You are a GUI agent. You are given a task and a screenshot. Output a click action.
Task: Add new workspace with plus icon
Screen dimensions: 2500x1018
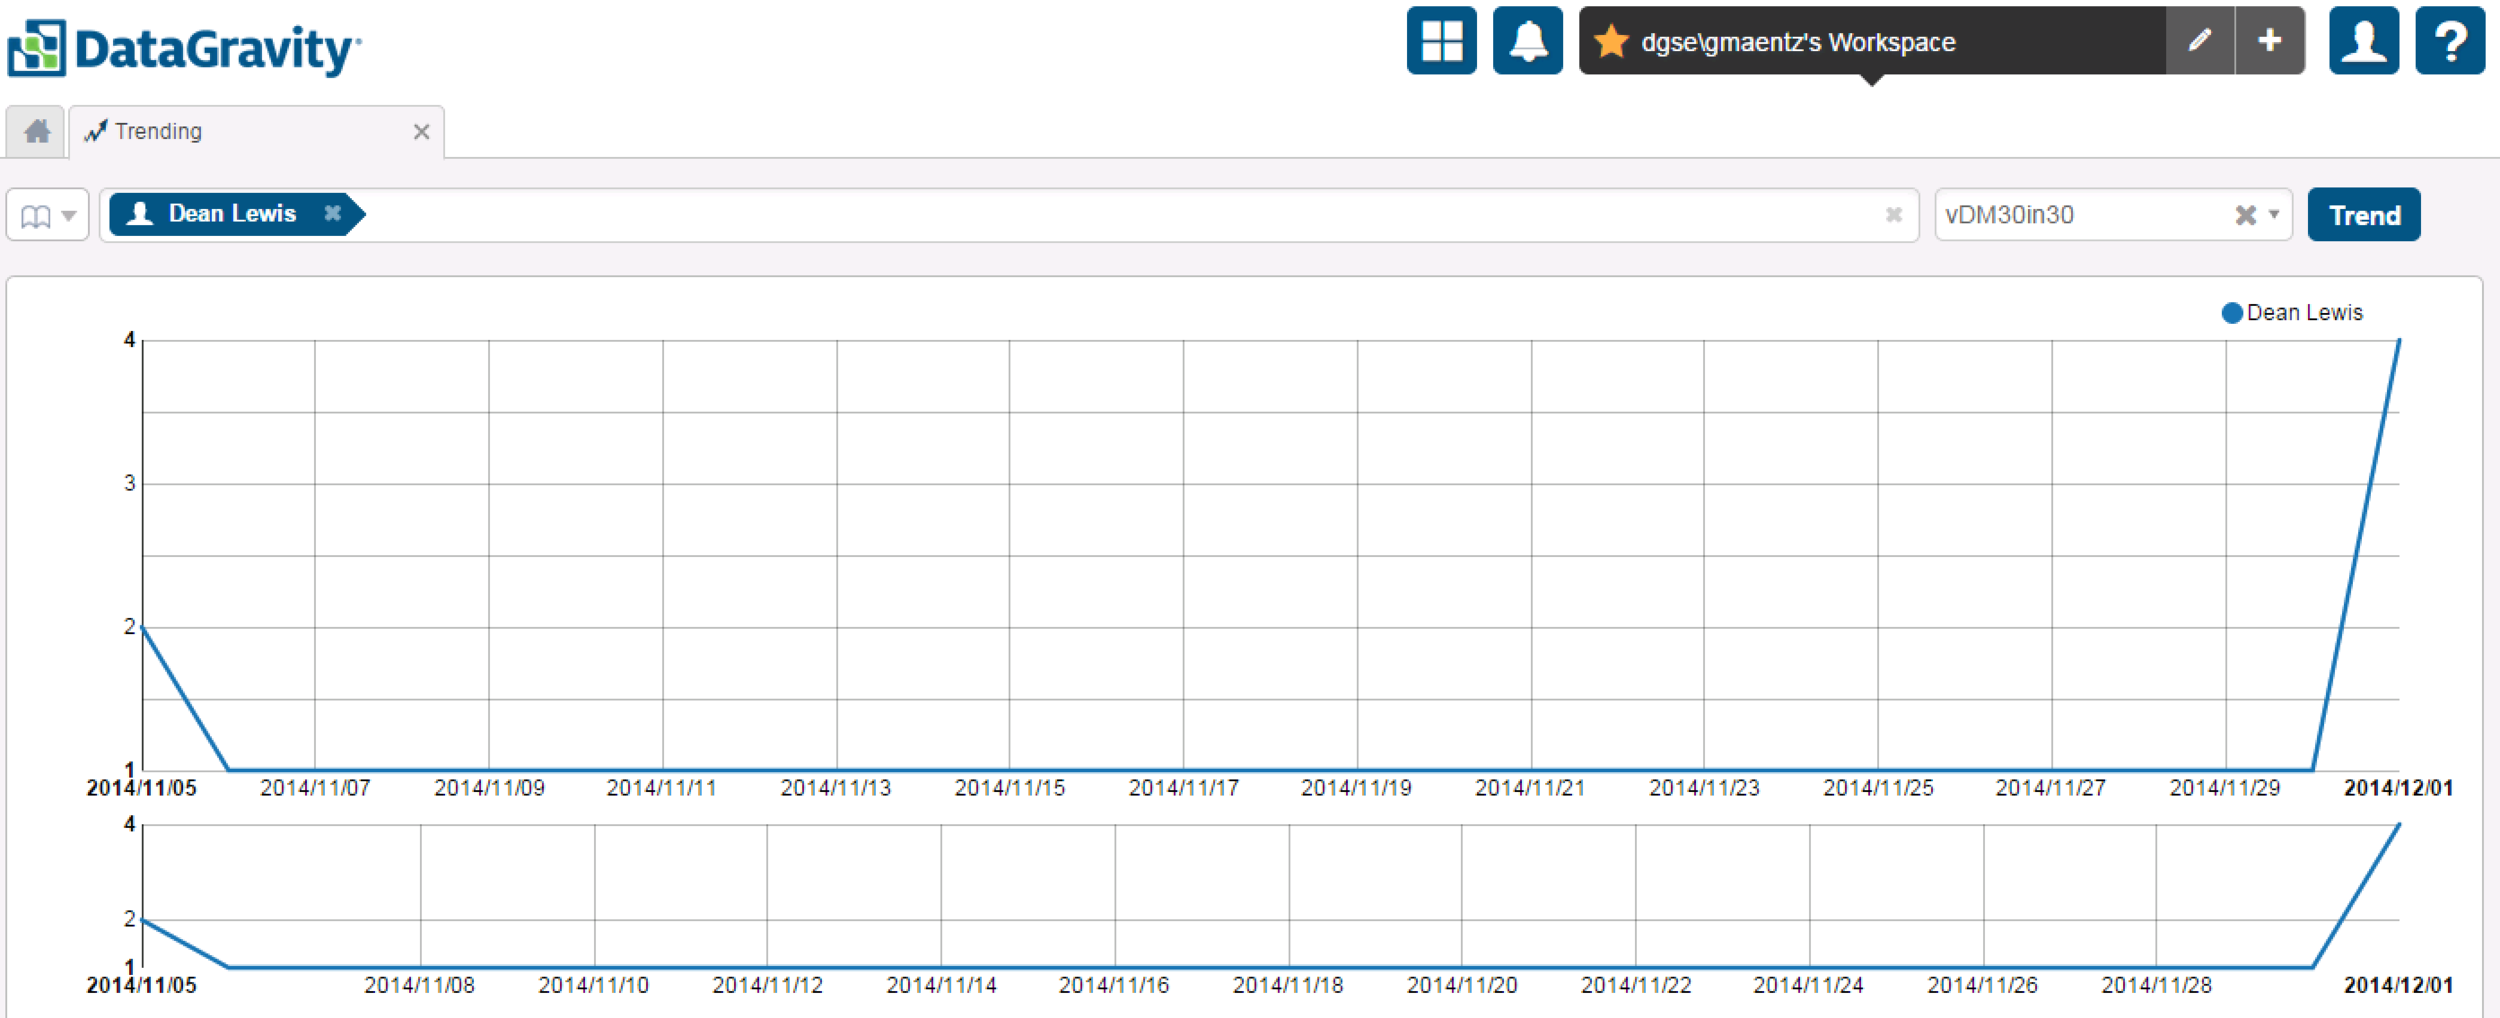click(2270, 41)
